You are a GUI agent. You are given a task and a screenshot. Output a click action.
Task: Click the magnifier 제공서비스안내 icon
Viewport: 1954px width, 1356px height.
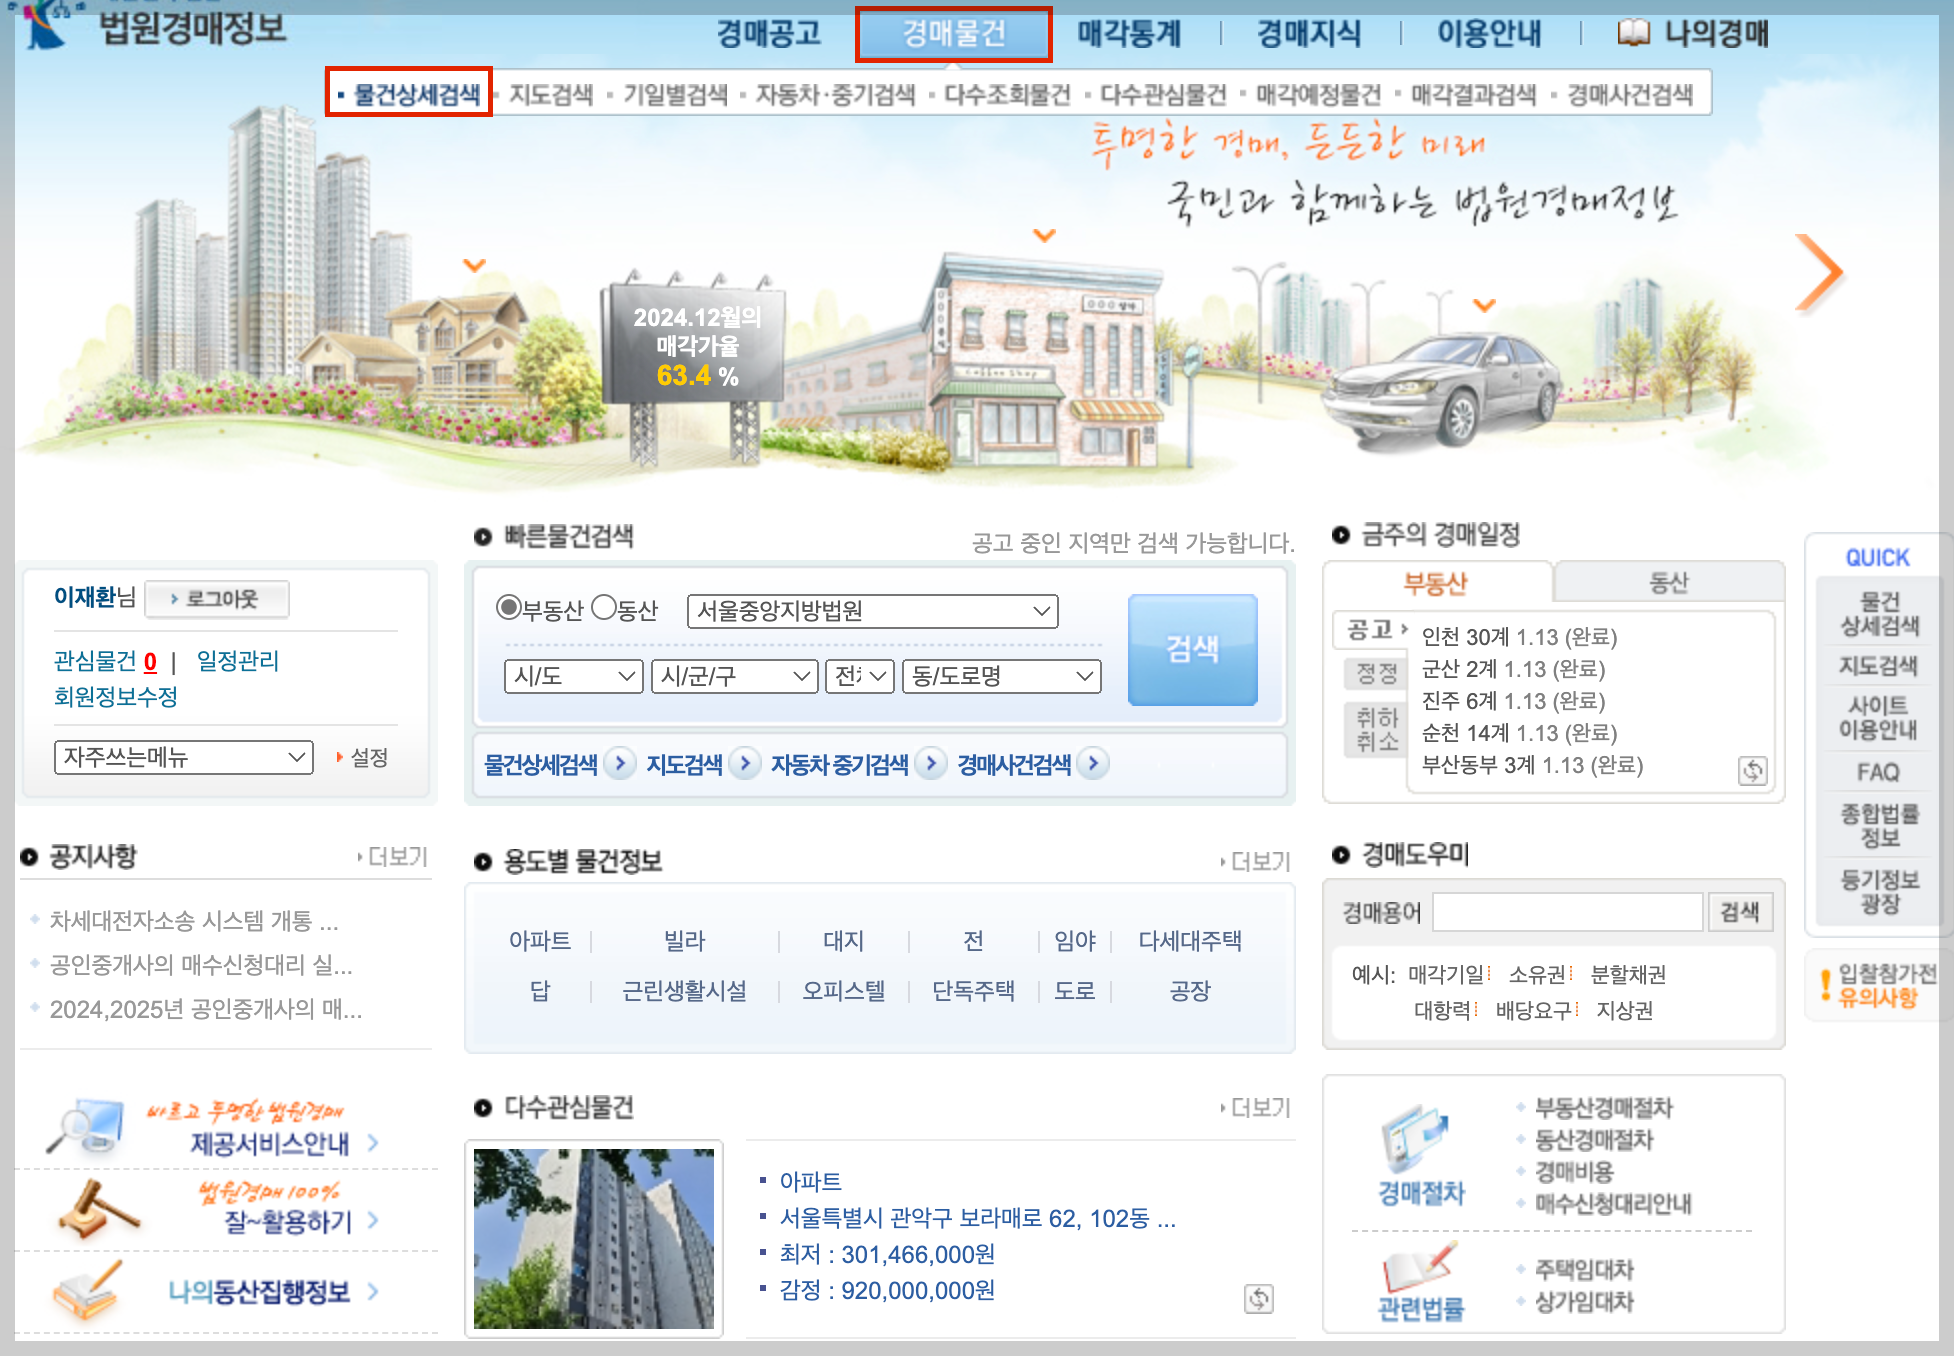coord(87,1127)
